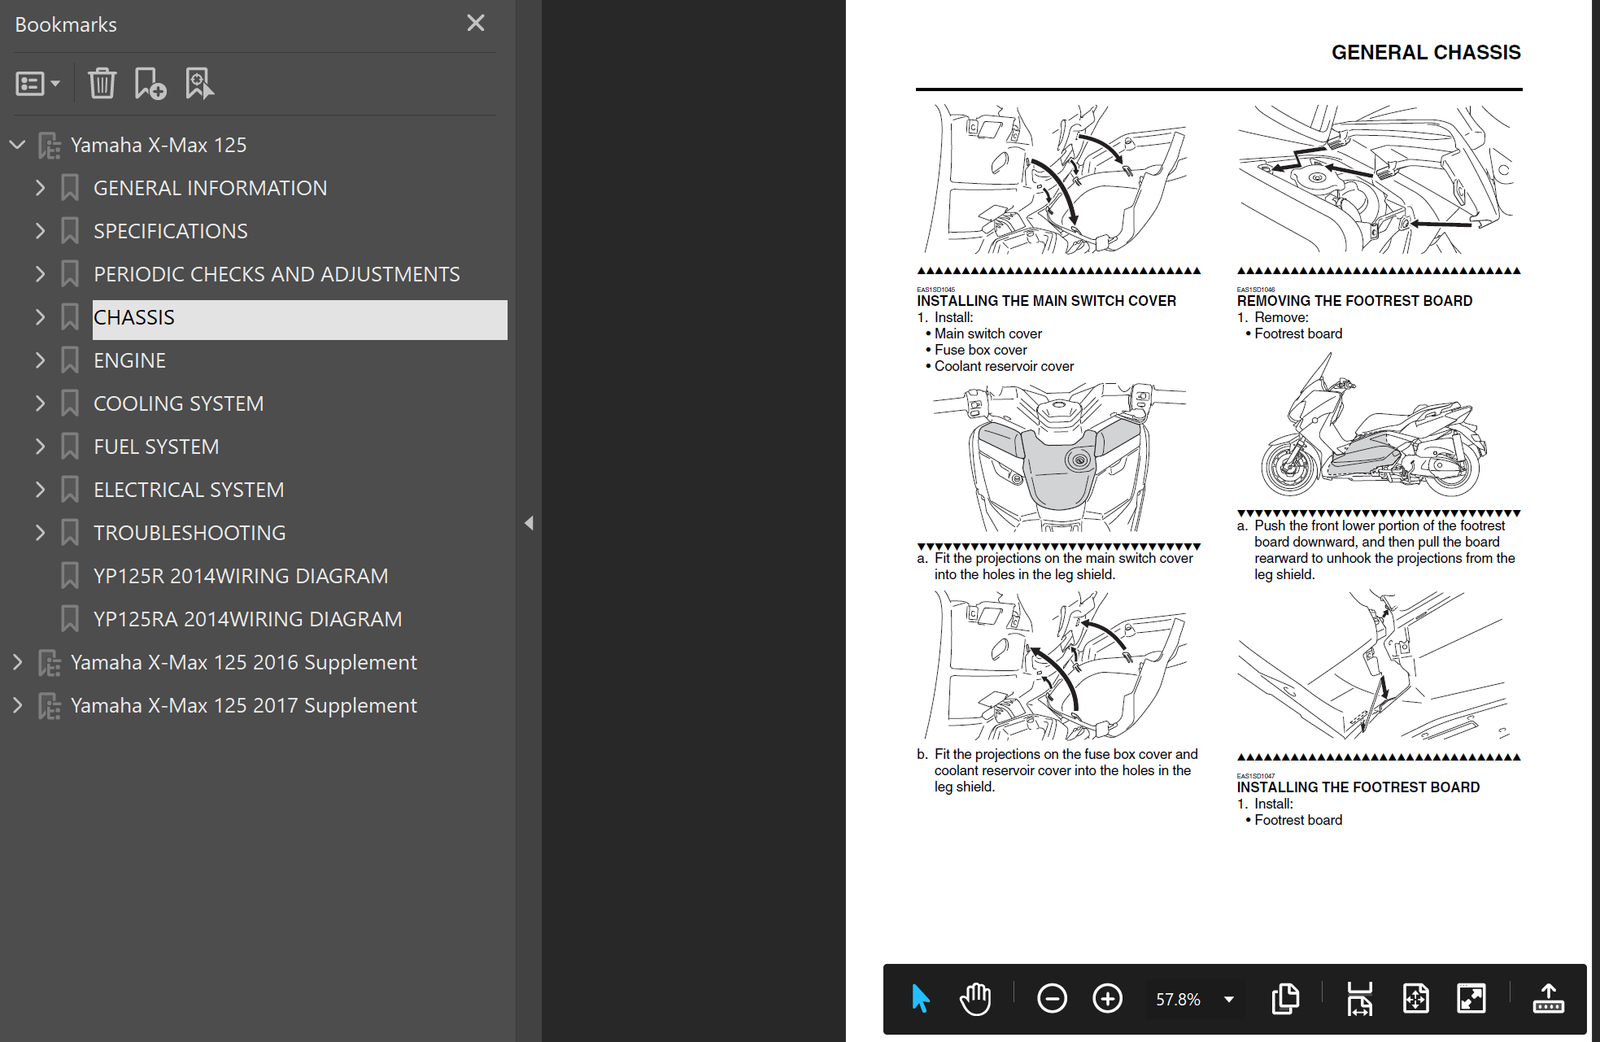Fit one full page to window
This screenshot has width=1600, height=1042.
click(1416, 998)
